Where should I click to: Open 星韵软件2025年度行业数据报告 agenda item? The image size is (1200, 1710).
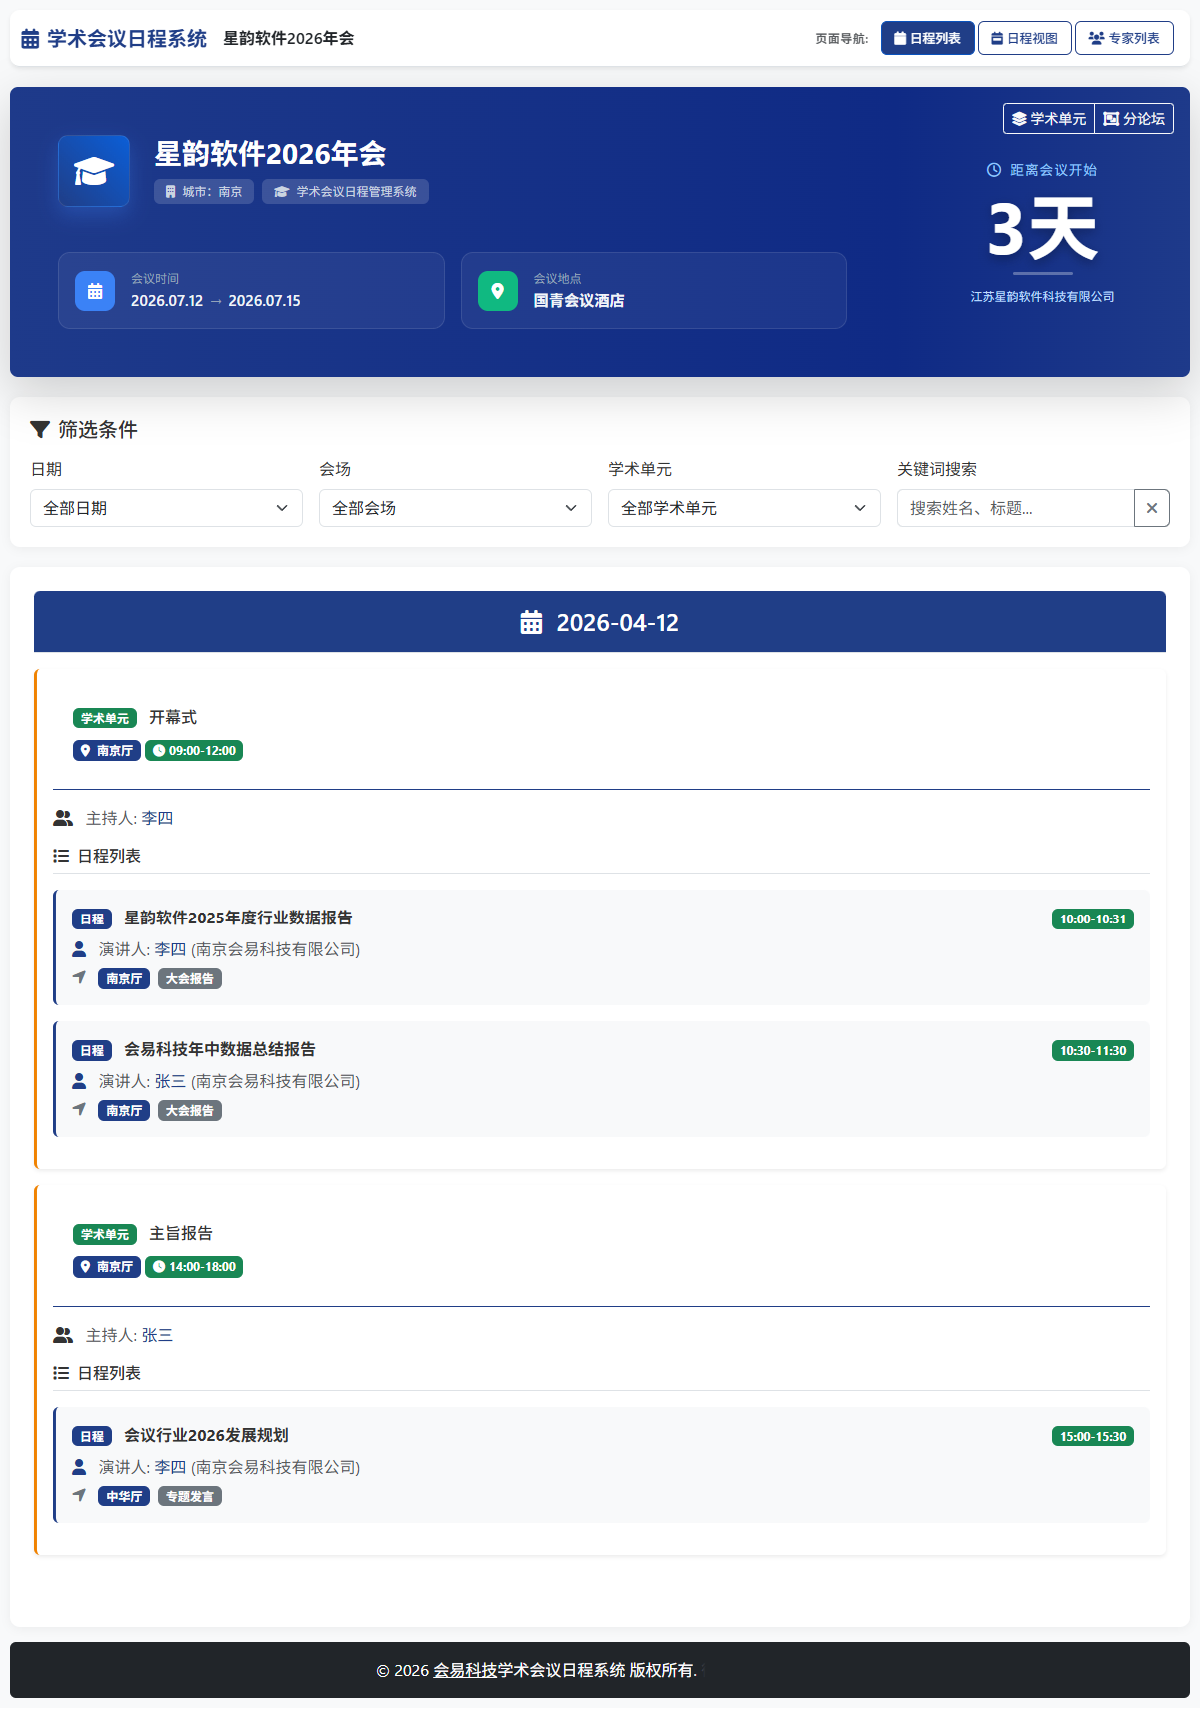click(x=238, y=918)
